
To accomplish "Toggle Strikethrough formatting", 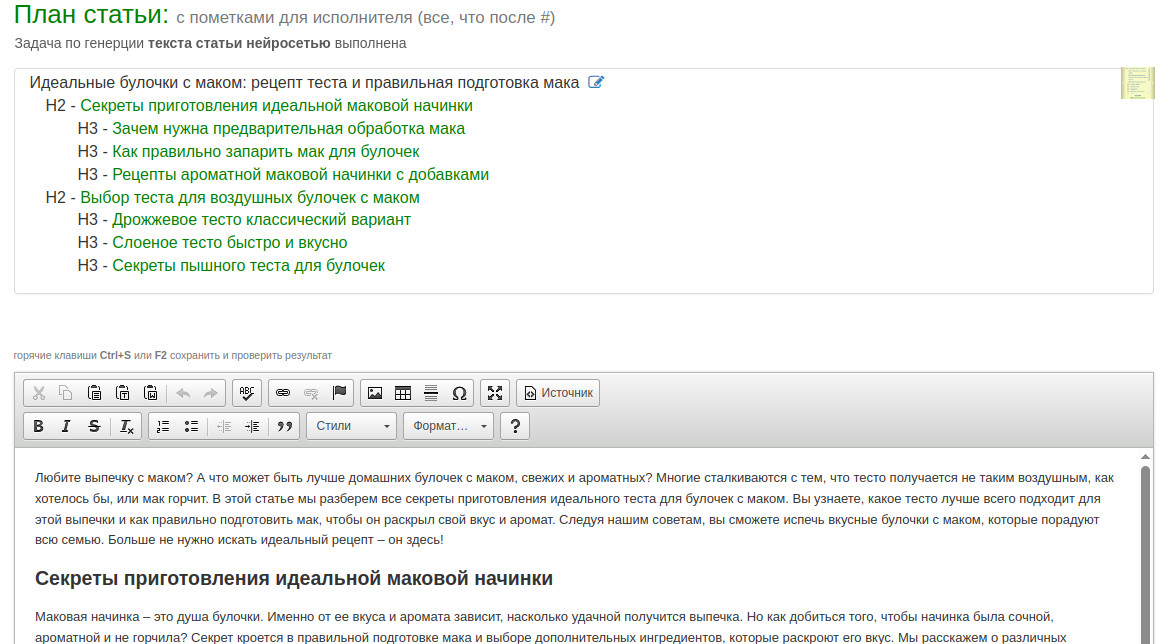I will click(x=94, y=426).
